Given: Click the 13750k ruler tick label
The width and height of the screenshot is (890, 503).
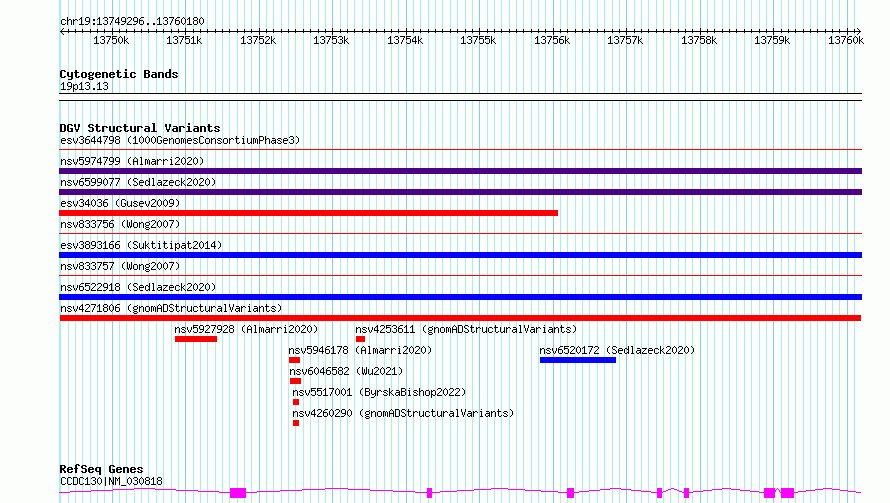Looking at the screenshot, I should pos(111,40).
